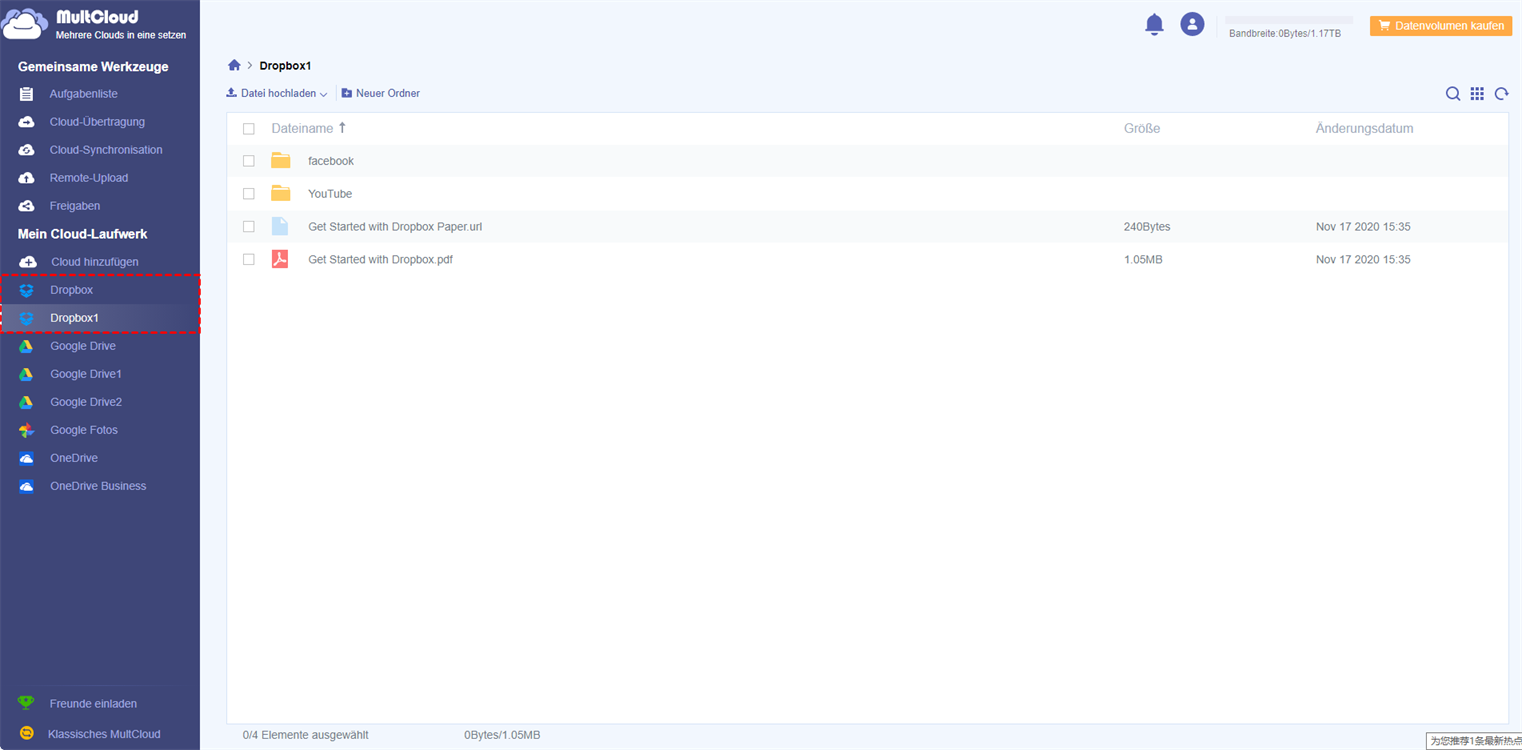Viewport: 1522px width, 750px height.
Task: Click the Dropbox Paper.url file icon
Action: tap(280, 226)
